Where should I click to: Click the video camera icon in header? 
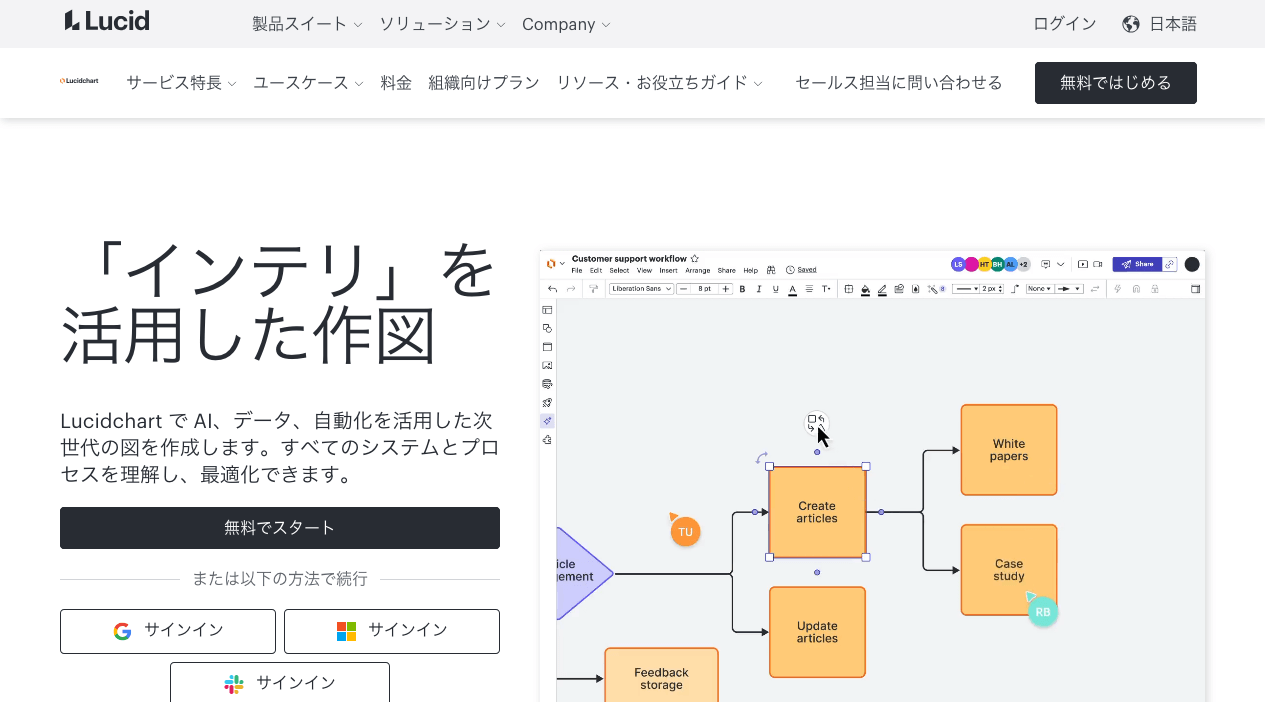[1098, 264]
